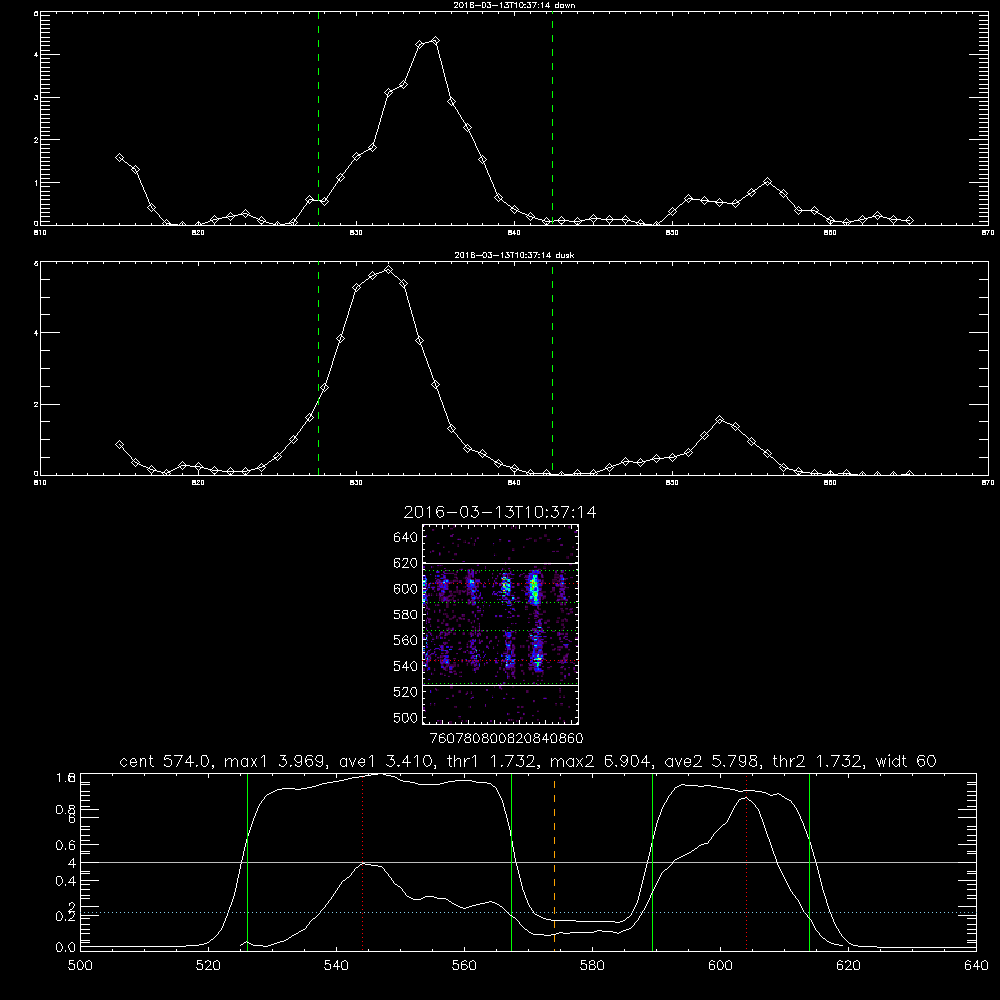Viewport: 1000px width, 1000px height.
Task: Click the '0.4' y-axis label of the bottom plot
Action: (66, 881)
